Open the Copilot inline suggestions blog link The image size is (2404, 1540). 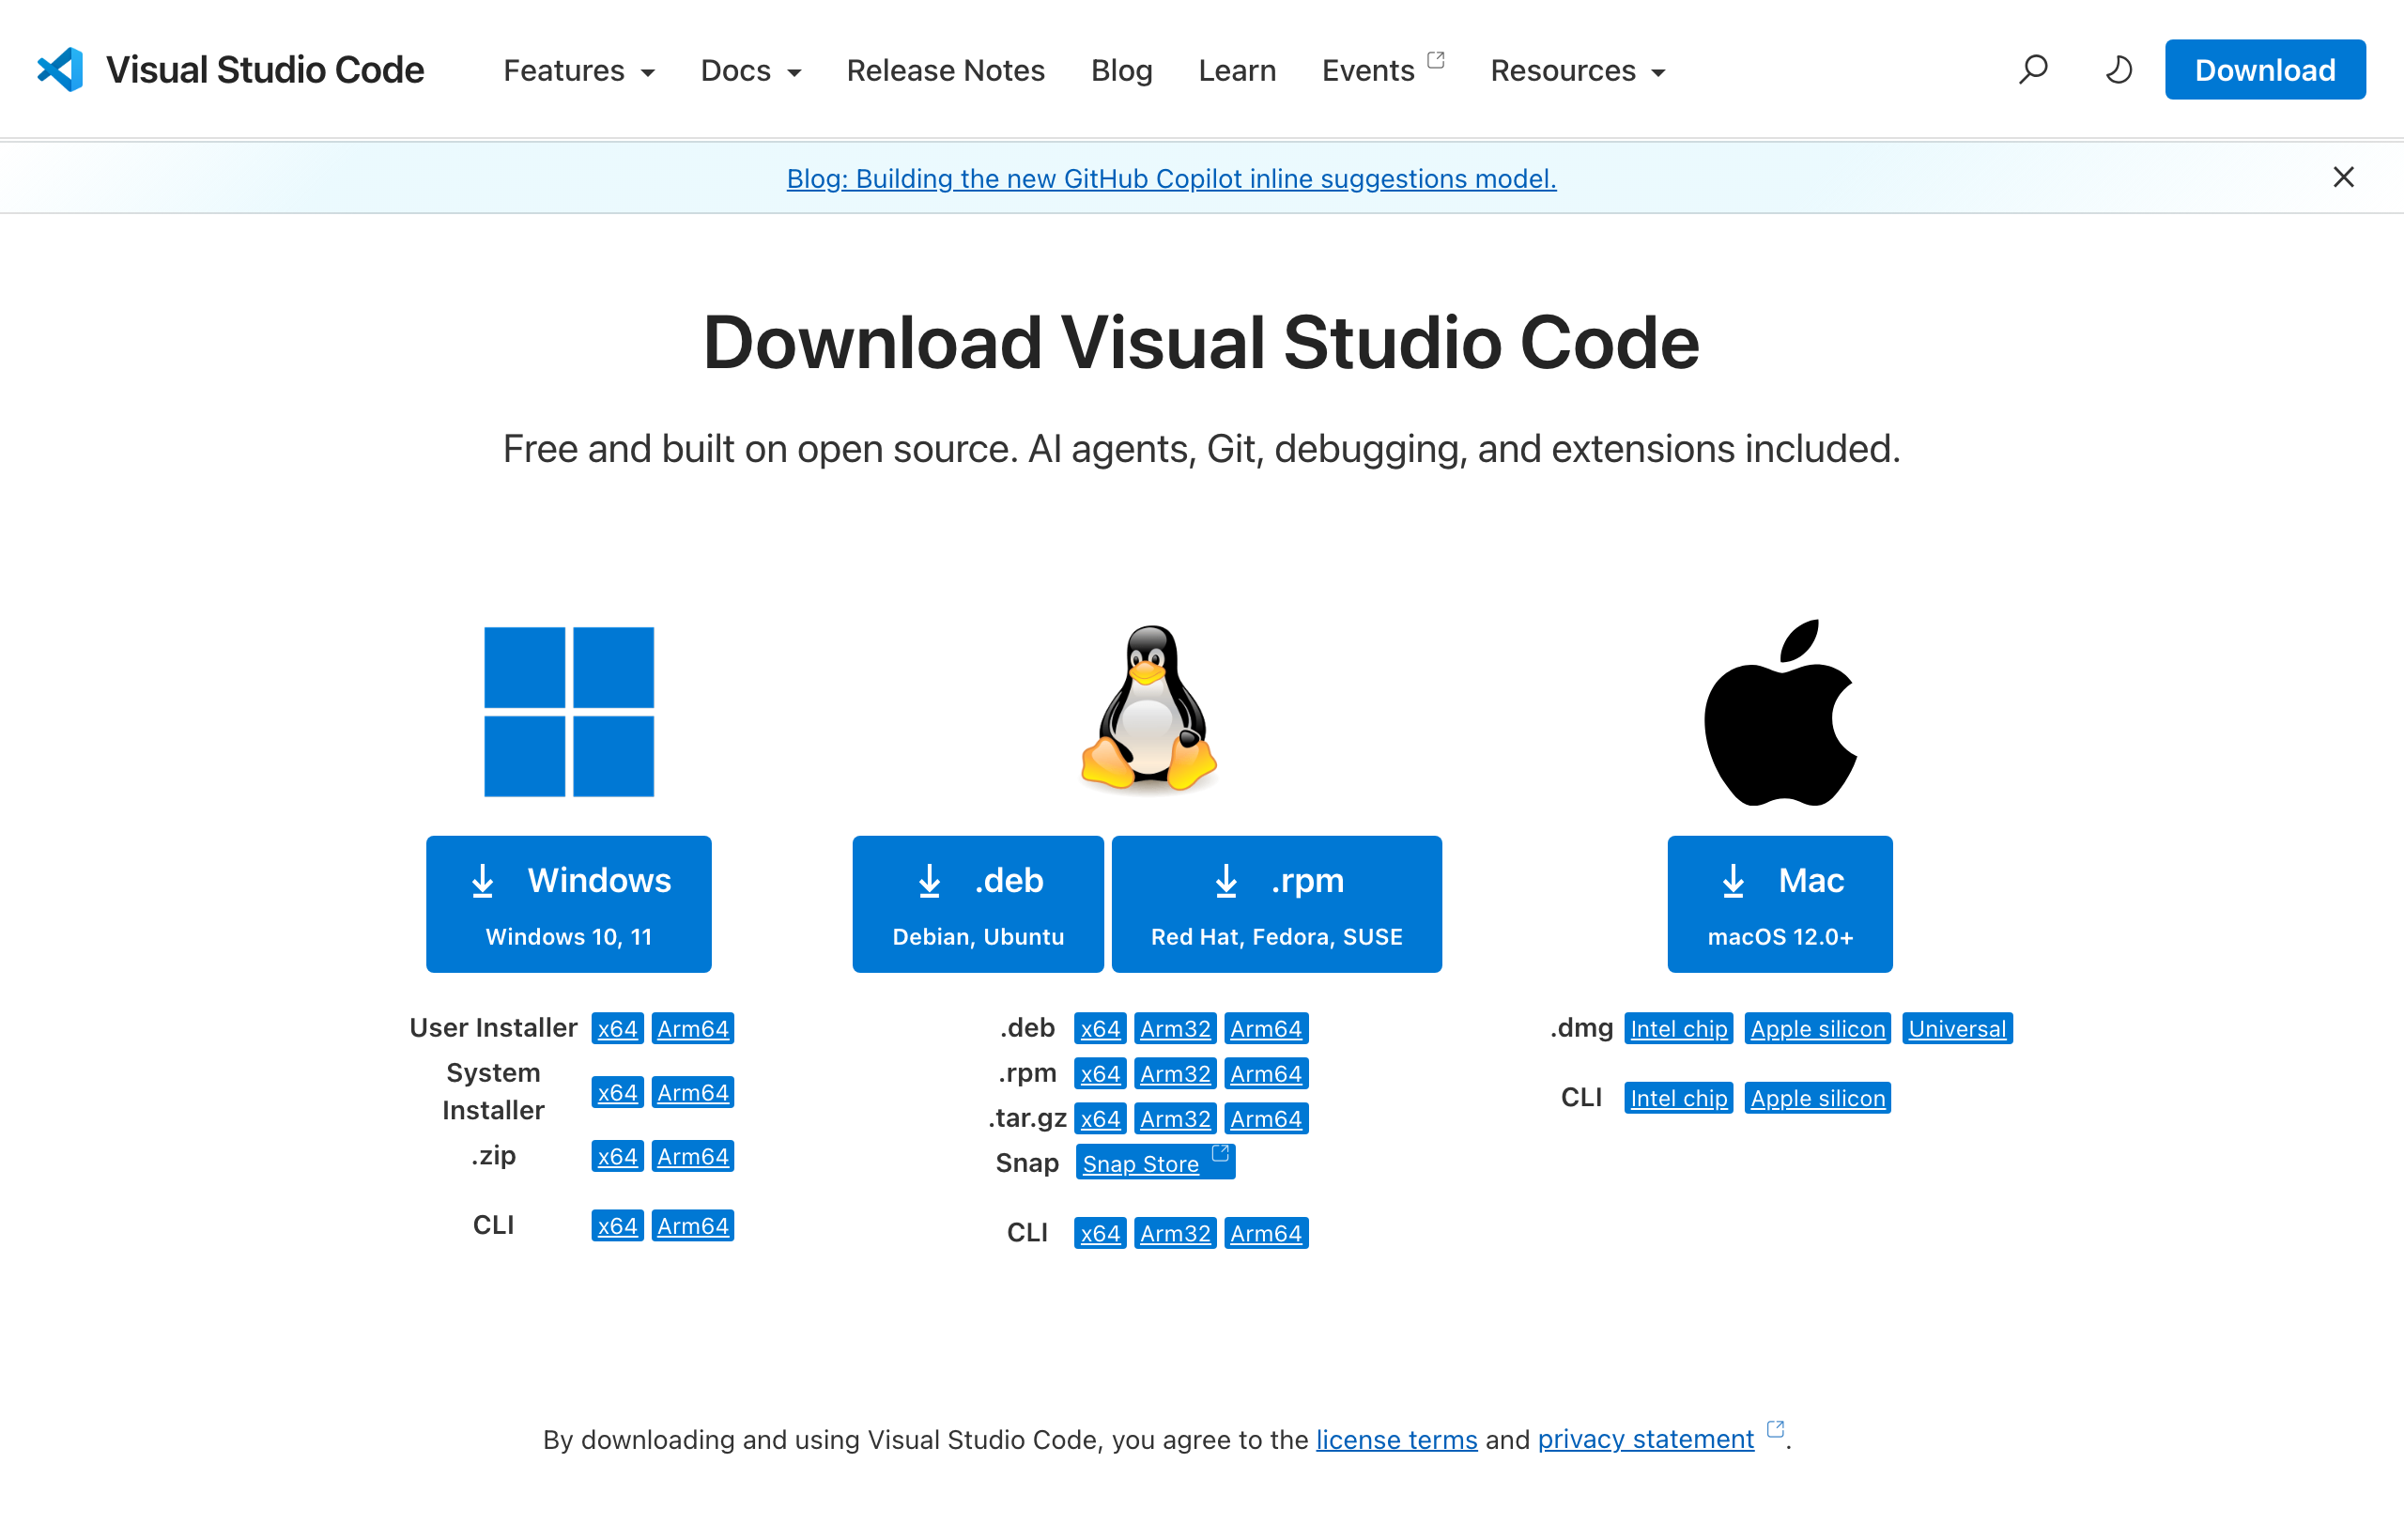tap(1171, 178)
